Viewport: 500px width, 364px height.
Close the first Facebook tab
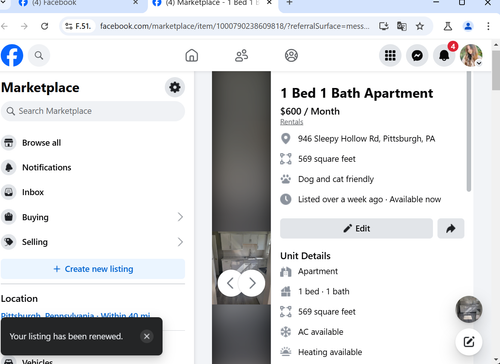(135, 3)
